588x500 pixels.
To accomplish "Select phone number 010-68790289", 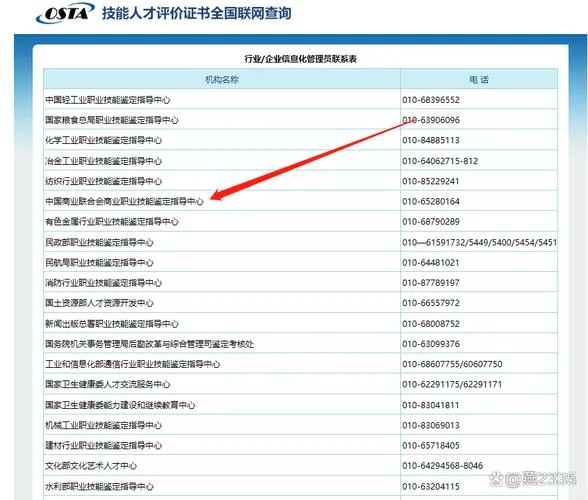I will click(x=431, y=222).
